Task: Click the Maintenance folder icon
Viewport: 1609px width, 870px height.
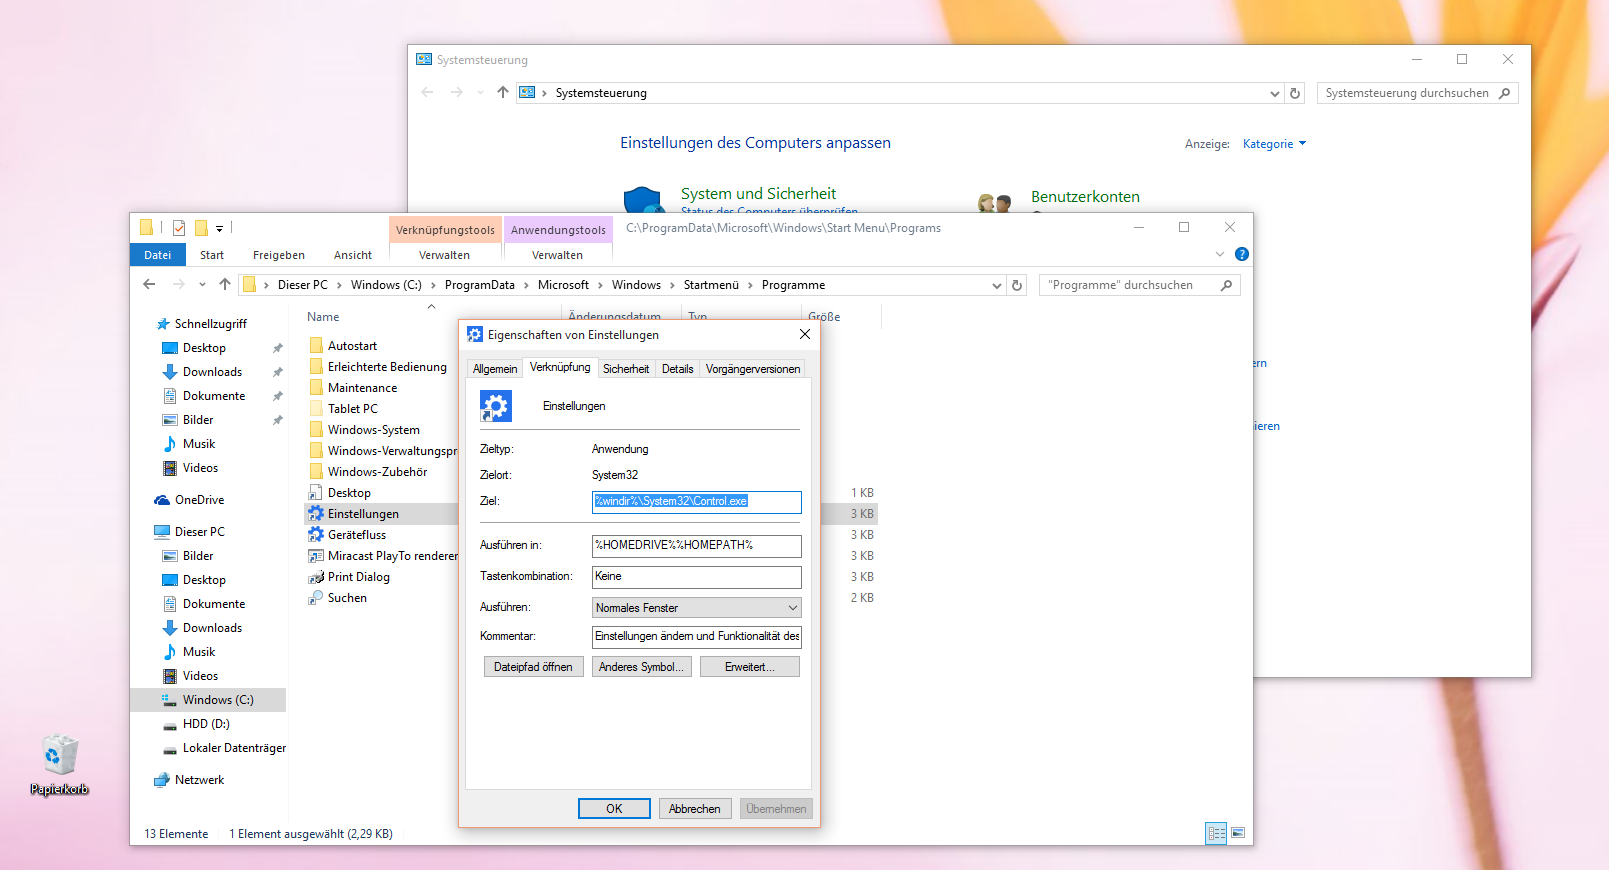Action: tap(316, 388)
